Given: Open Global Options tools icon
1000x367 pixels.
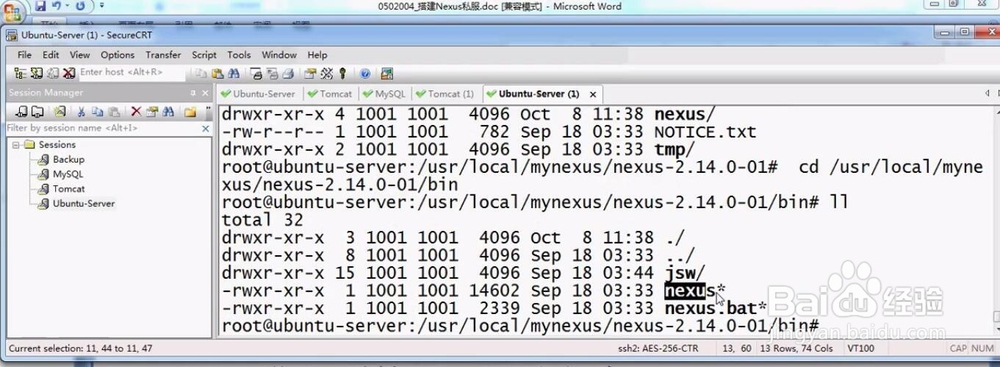Looking at the screenshot, I should [327, 73].
